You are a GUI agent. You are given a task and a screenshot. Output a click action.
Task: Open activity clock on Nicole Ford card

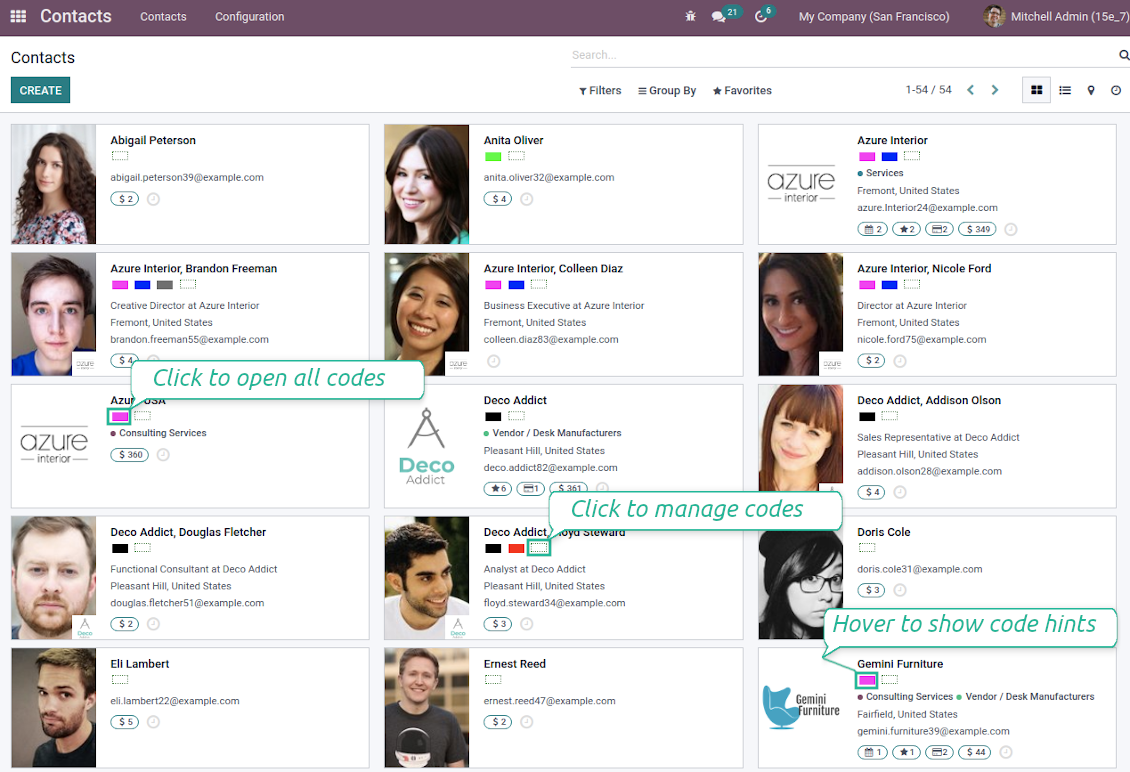900,361
